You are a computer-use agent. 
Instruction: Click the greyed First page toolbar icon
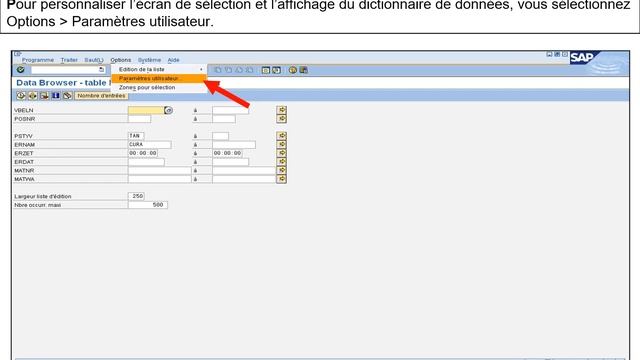click(x=218, y=70)
